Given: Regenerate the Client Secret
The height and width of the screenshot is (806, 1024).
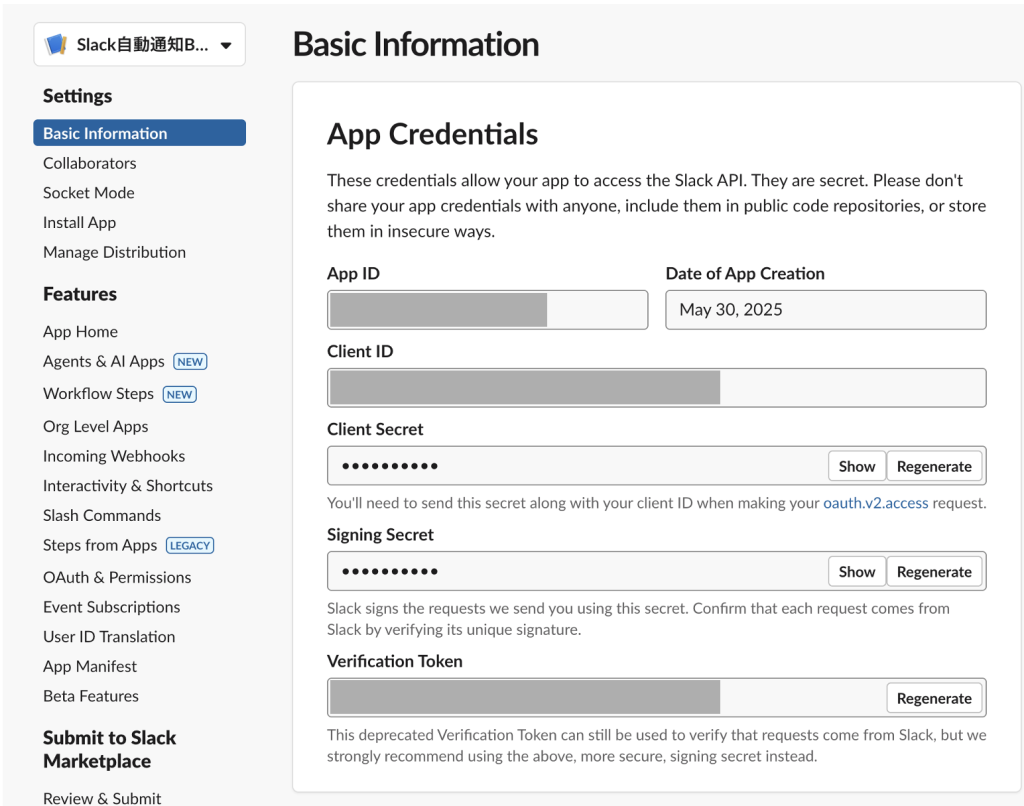Looking at the screenshot, I should (x=934, y=466).
